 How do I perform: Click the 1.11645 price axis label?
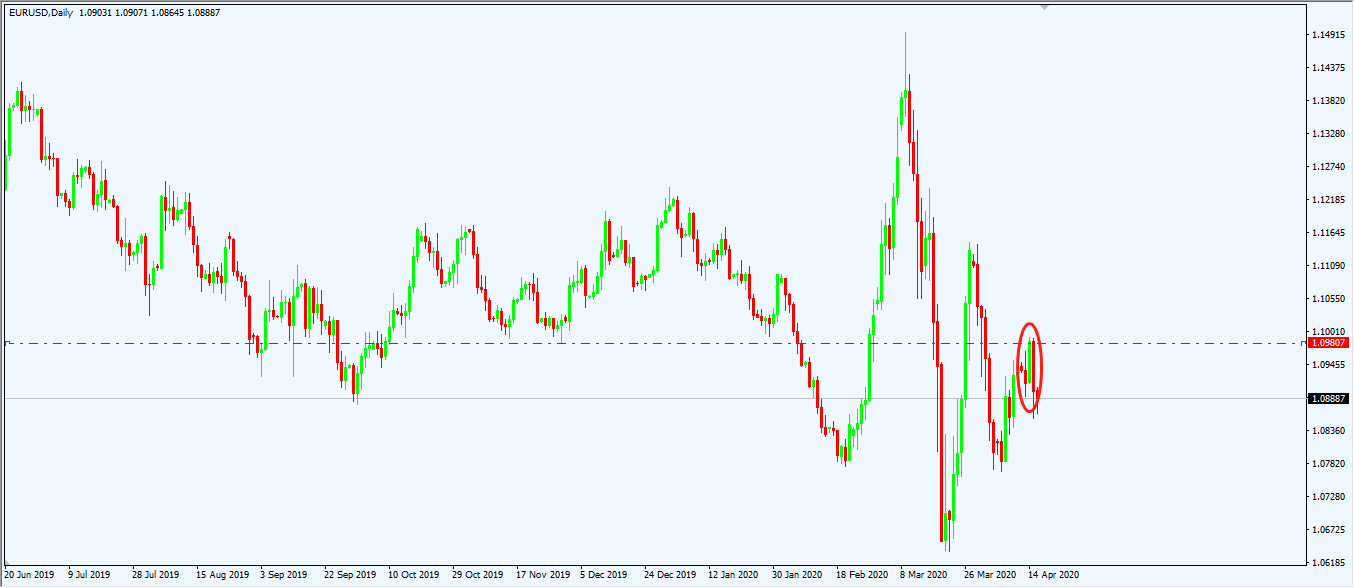pyautogui.click(x=1327, y=233)
